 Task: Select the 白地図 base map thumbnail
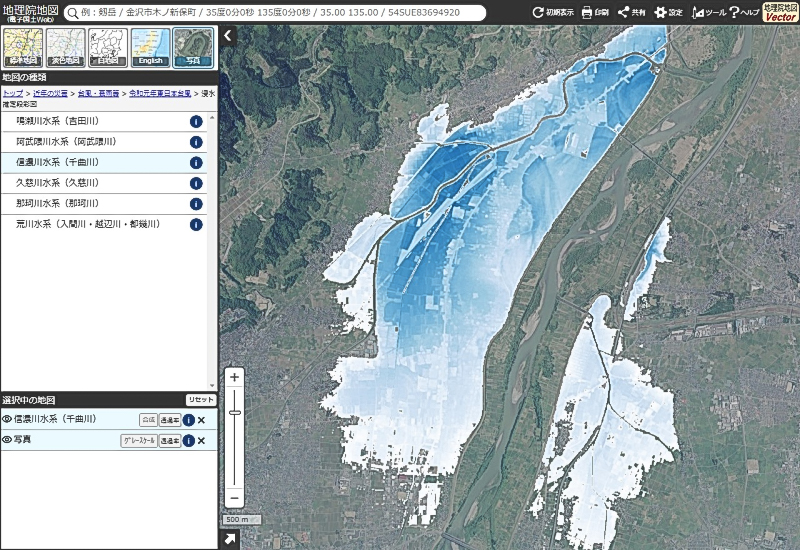pos(108,48)
